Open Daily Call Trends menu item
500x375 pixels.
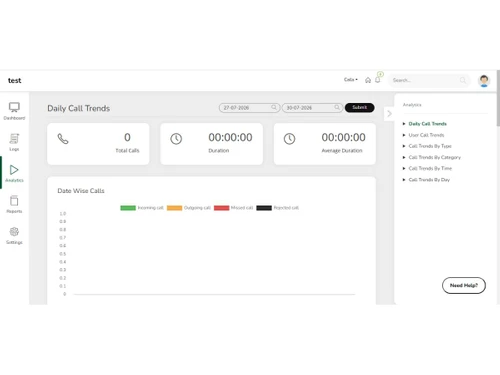pos(427,124)
